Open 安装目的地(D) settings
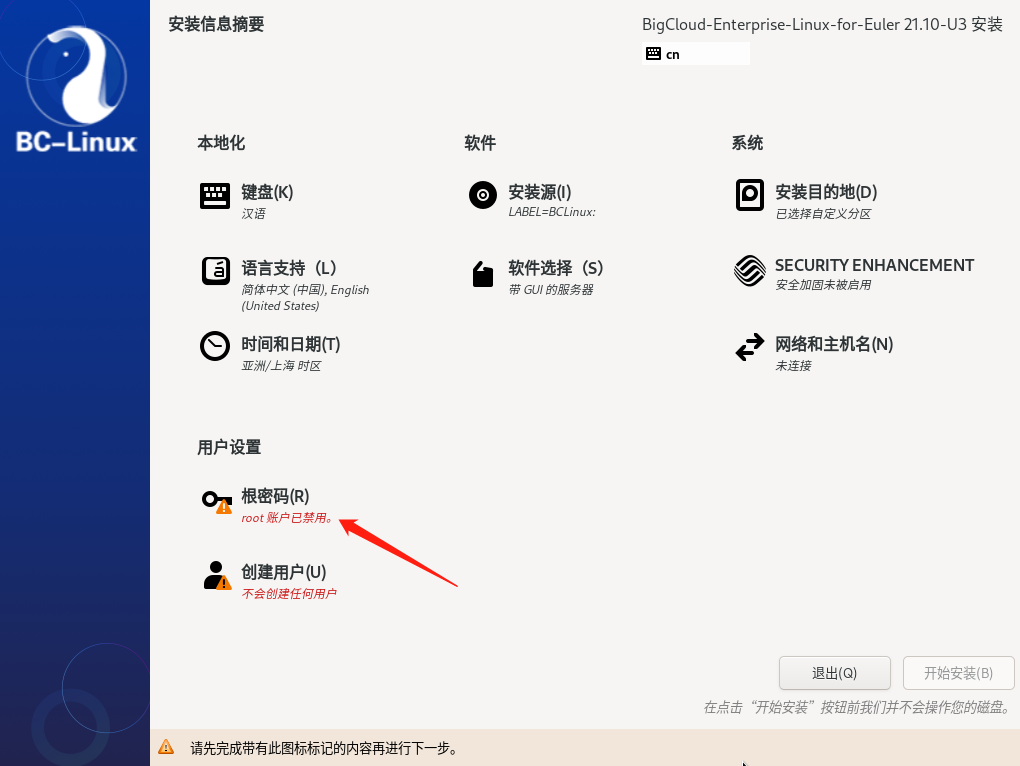Image resolution: width=1020 pixels, height=766 pixels. 825,192
